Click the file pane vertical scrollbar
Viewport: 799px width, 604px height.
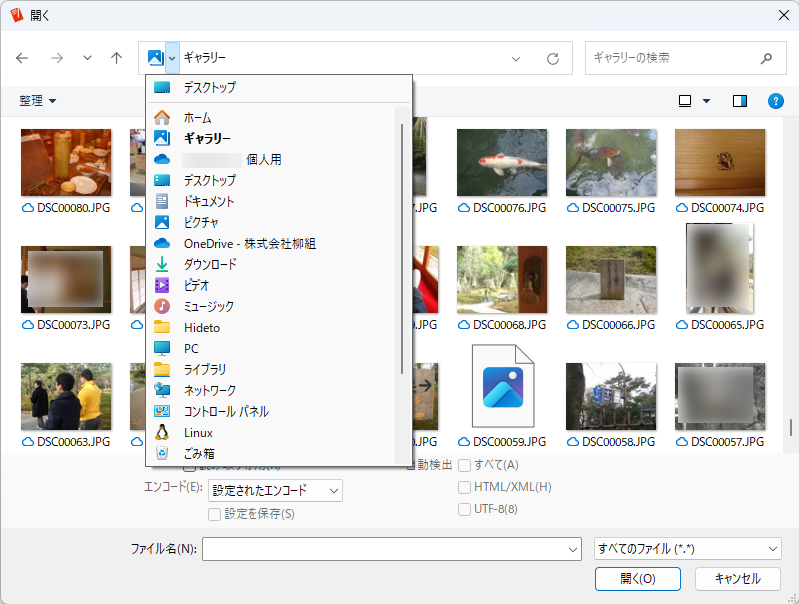click(x=791, y=427)
